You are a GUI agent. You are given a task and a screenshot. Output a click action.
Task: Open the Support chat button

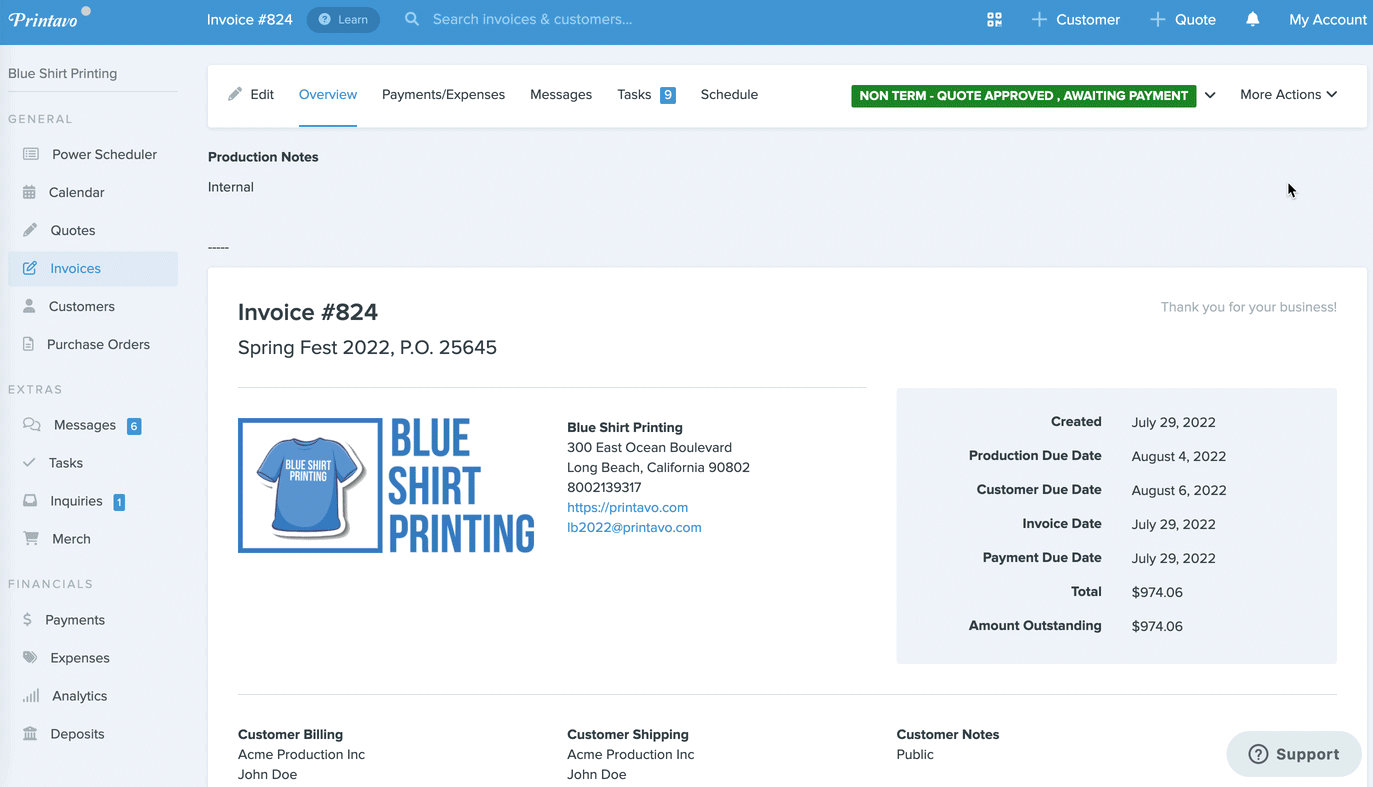click(1294, 754)
